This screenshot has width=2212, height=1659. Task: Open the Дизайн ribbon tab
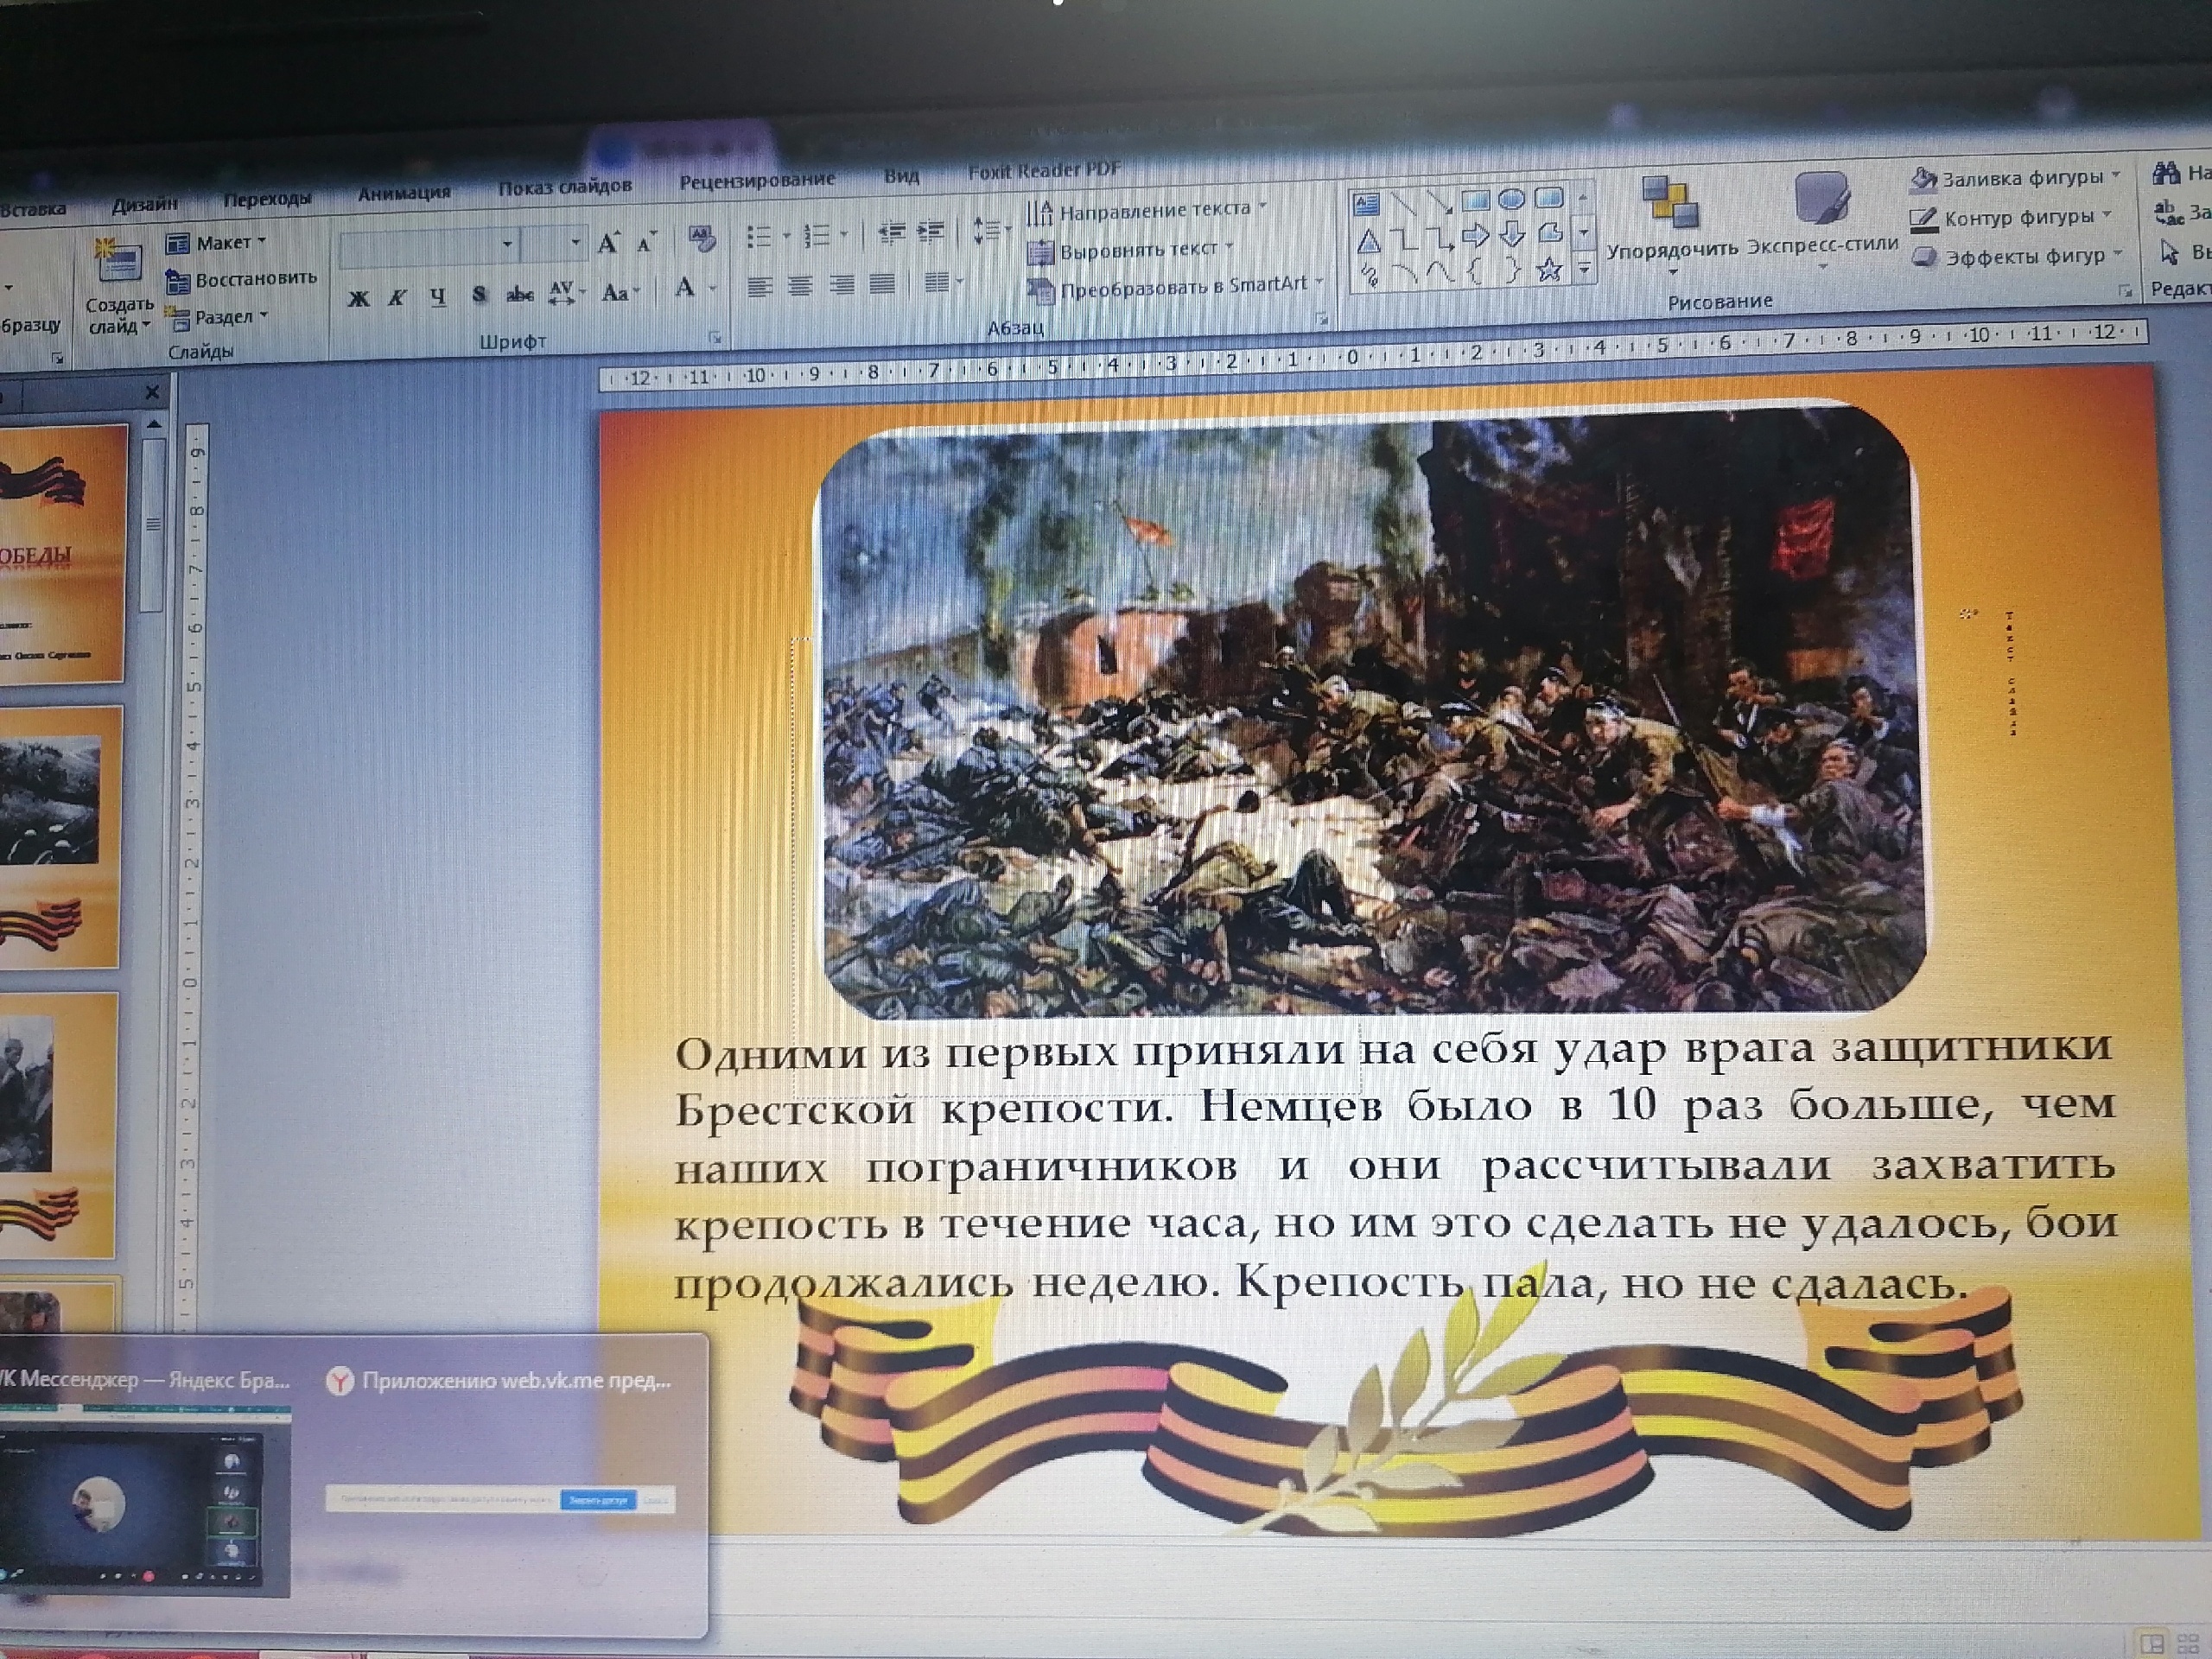[145, 204]
